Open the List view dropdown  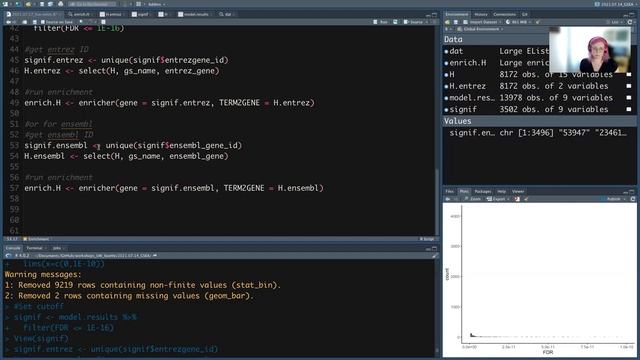point(616,22)
